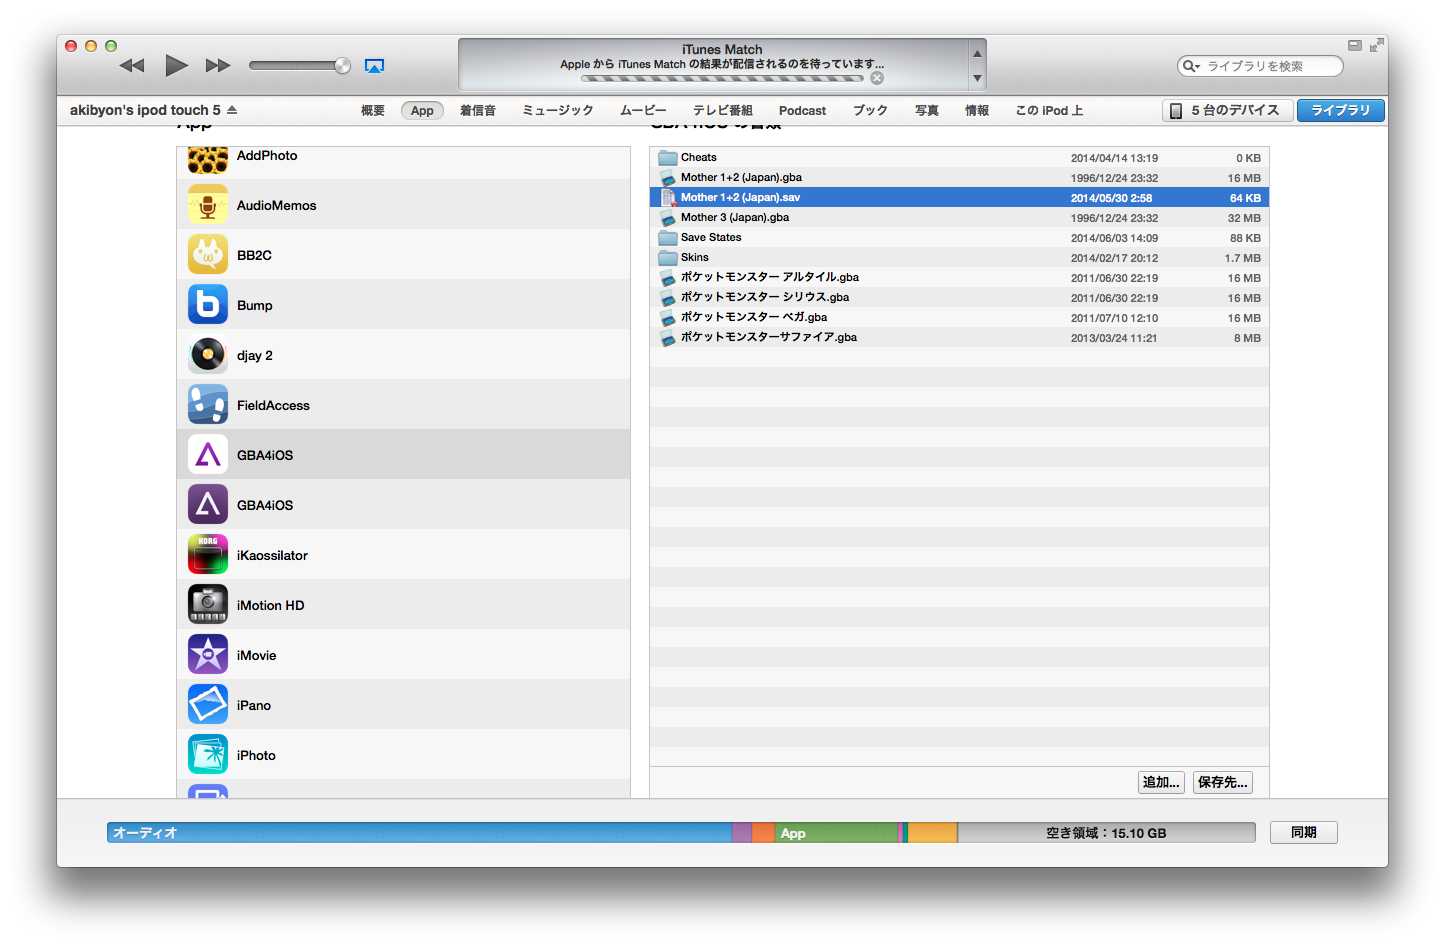1445x946 pixels.
Task: Play the current track
Action: pos(176,66)
